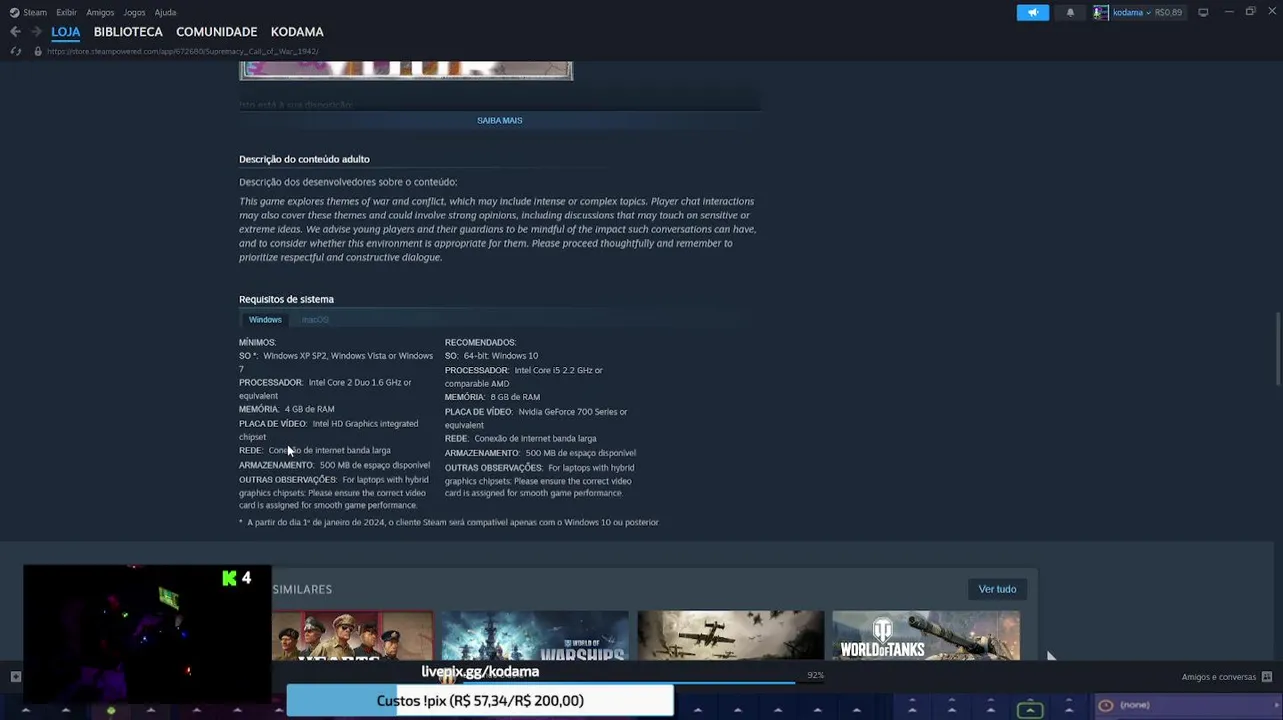This screenshot has width=1283, height=720.
Task: Click the game screenshot image above SAIBA MAIS
Action: coord(406,70)
